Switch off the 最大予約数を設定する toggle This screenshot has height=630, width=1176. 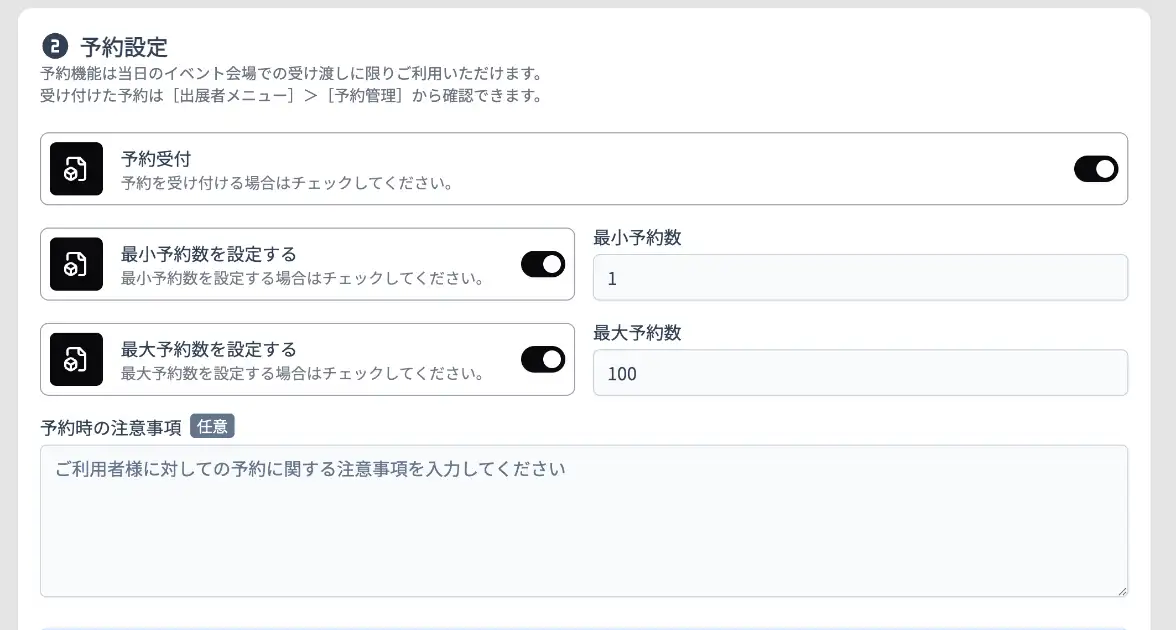(x=543, y=359)
